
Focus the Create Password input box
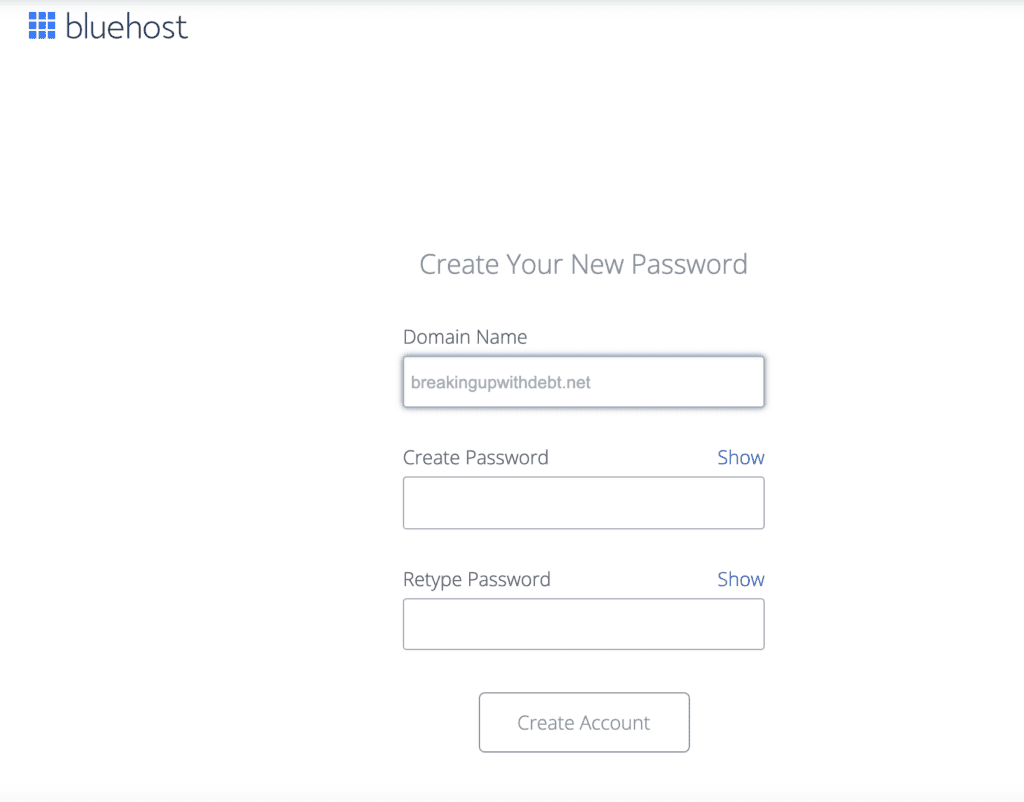pos(583,503)
